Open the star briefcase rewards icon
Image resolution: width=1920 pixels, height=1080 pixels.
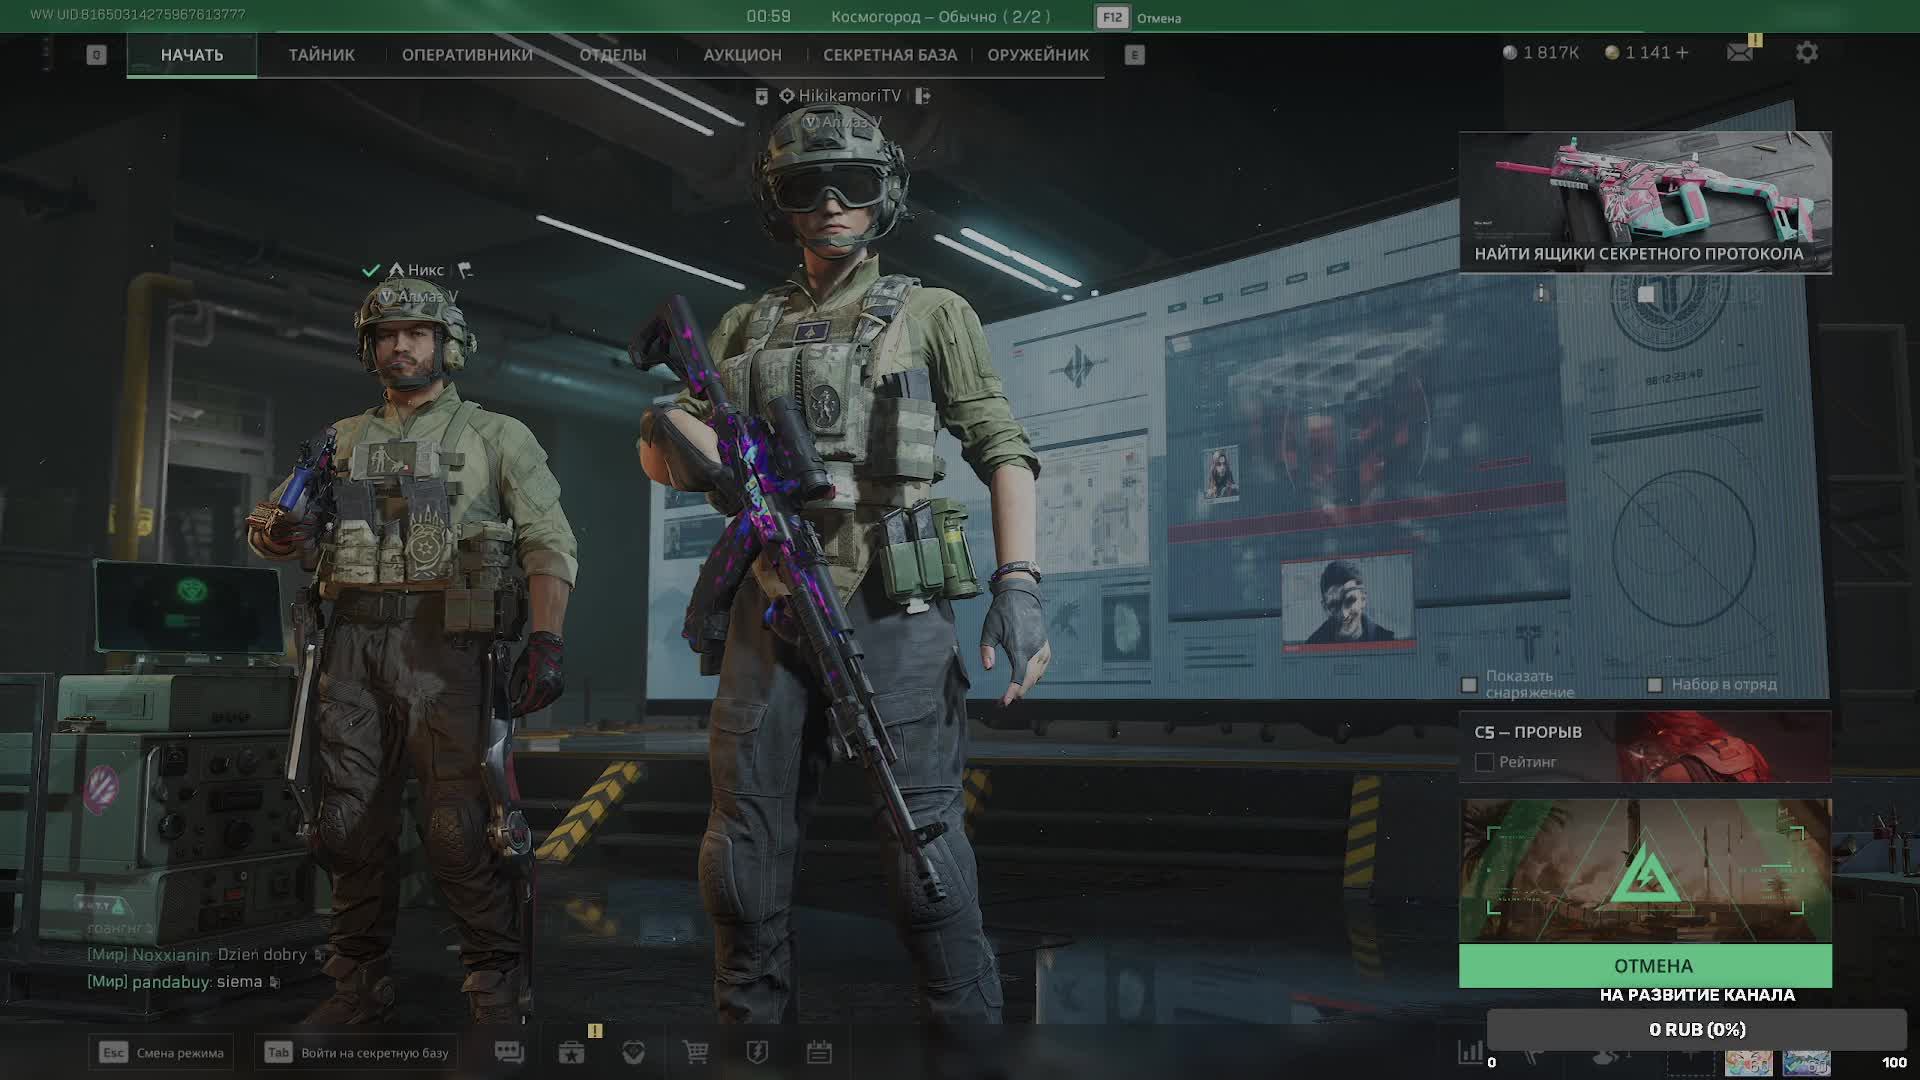pyautogui.click(x=571, y=1052)
